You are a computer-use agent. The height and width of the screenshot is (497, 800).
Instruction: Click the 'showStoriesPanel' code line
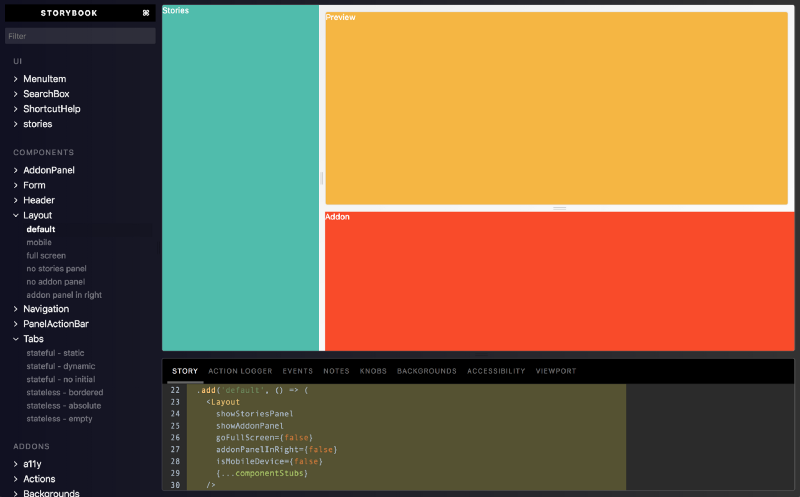click(x=254, y=414)
